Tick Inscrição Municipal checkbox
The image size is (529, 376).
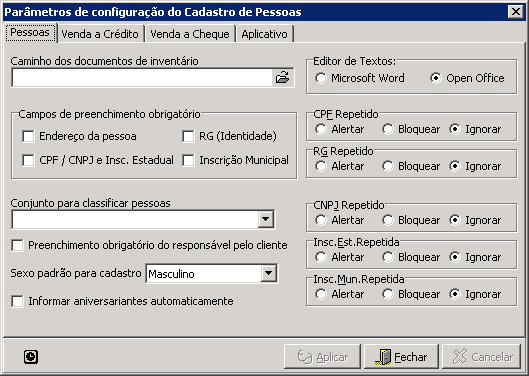188,160
